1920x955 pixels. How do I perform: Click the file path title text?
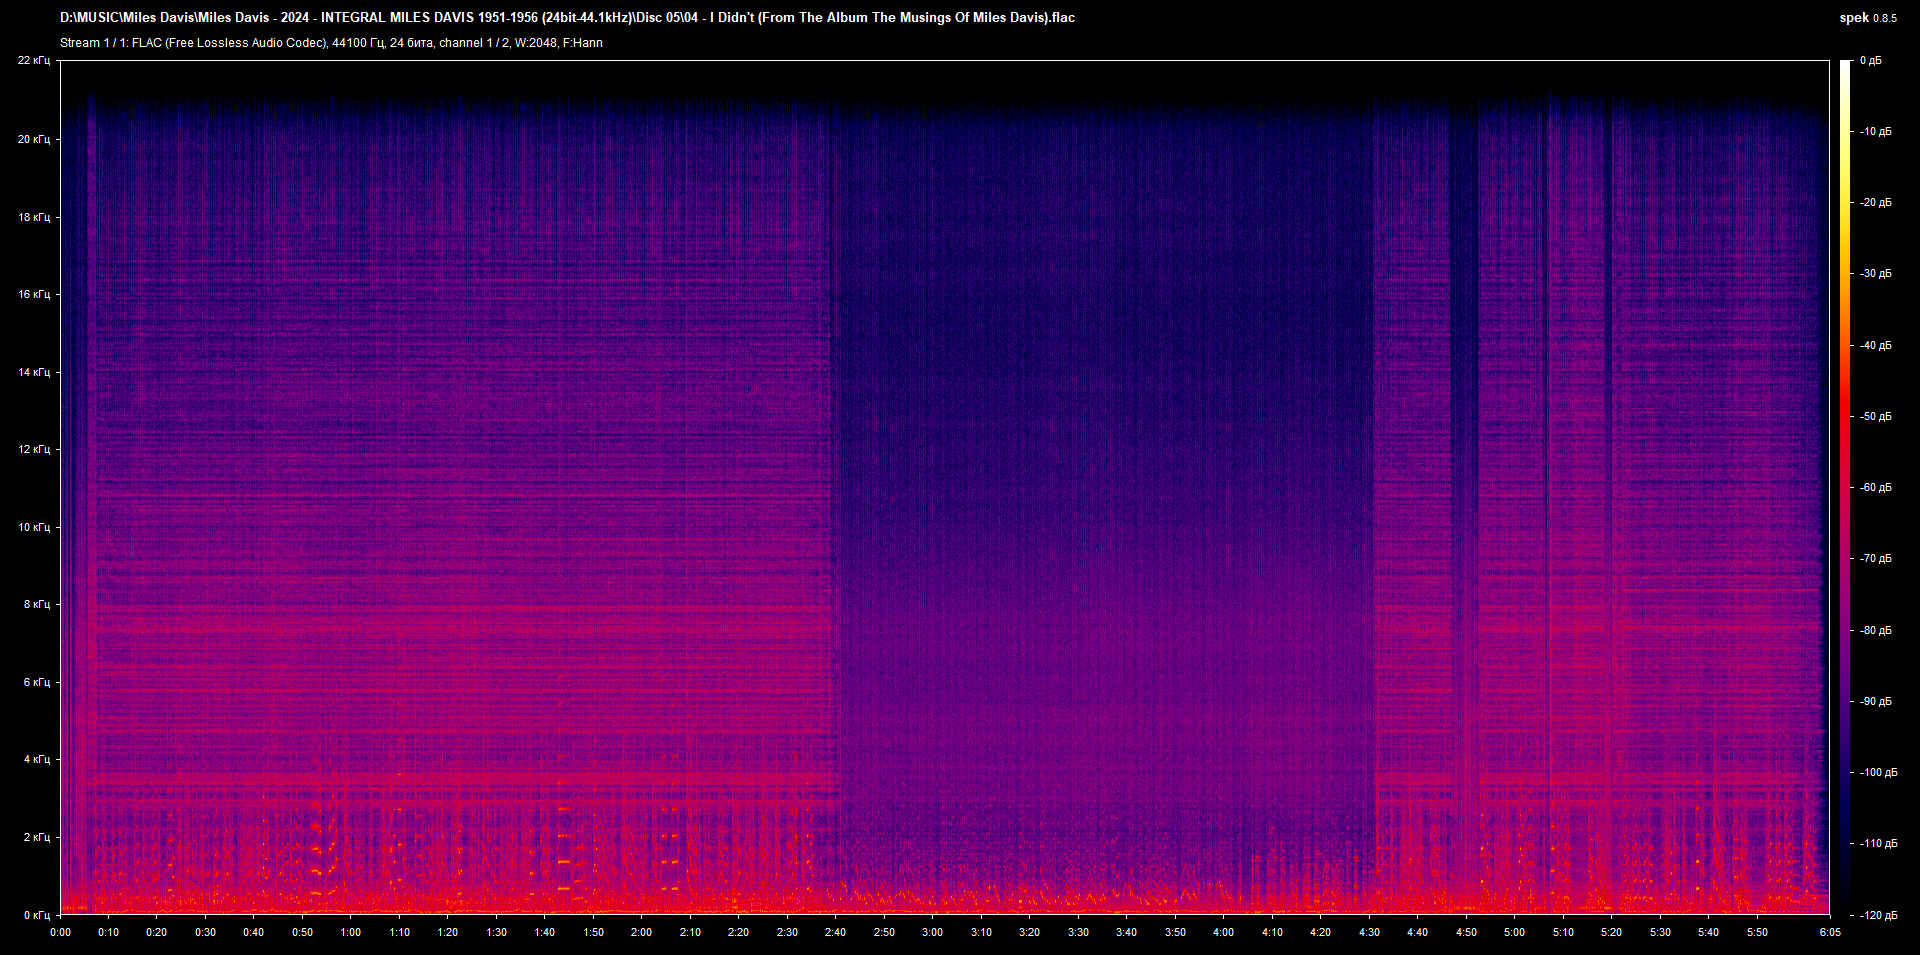[x=567, y=17]
